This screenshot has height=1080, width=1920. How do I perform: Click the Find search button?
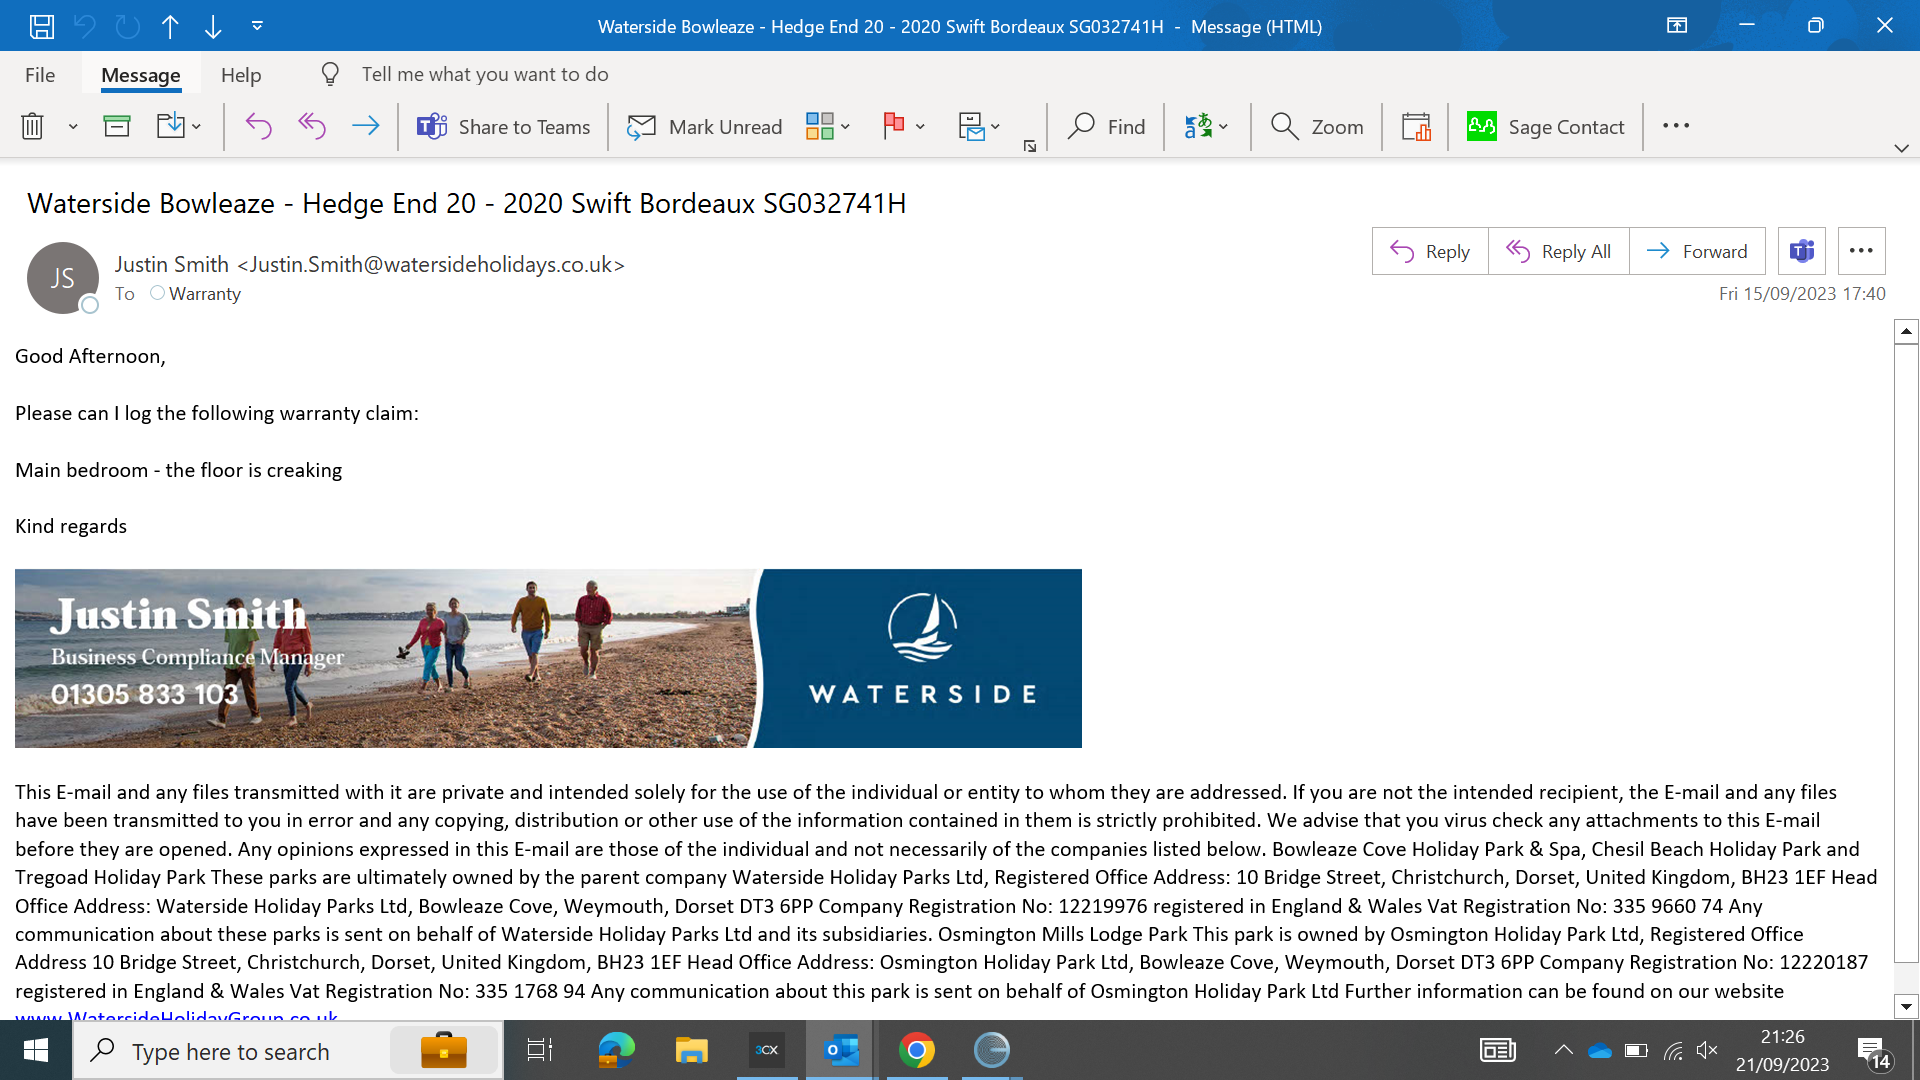click(x=1106, y=127)
